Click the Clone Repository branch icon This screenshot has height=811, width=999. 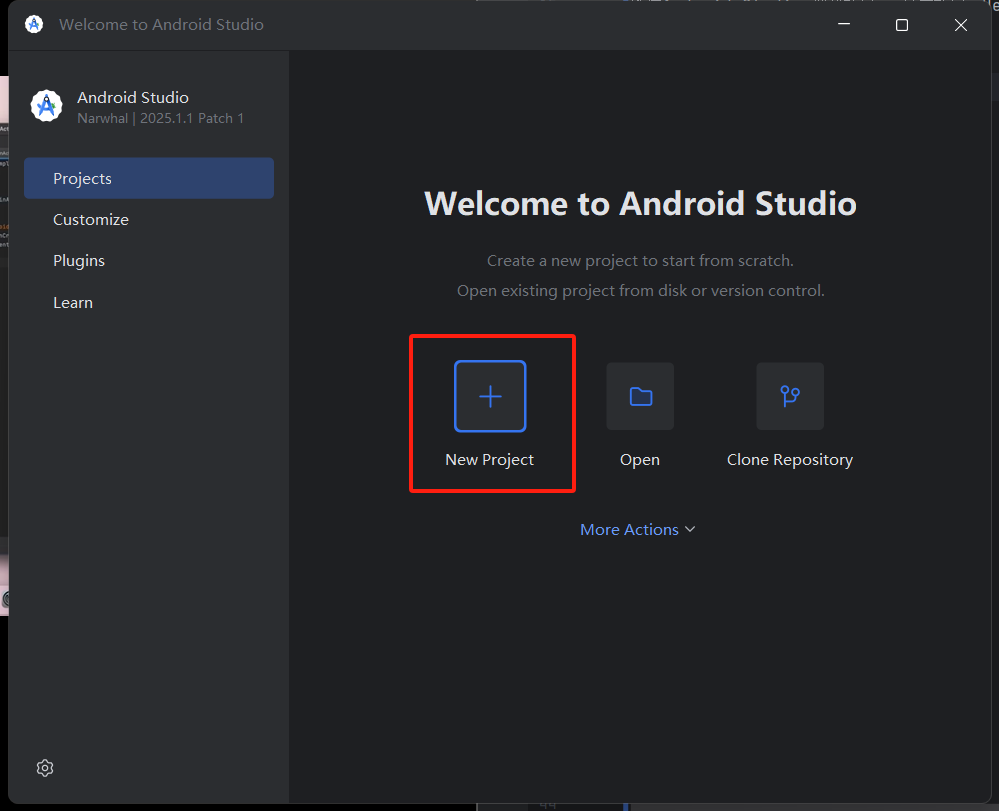click(790, 396)
